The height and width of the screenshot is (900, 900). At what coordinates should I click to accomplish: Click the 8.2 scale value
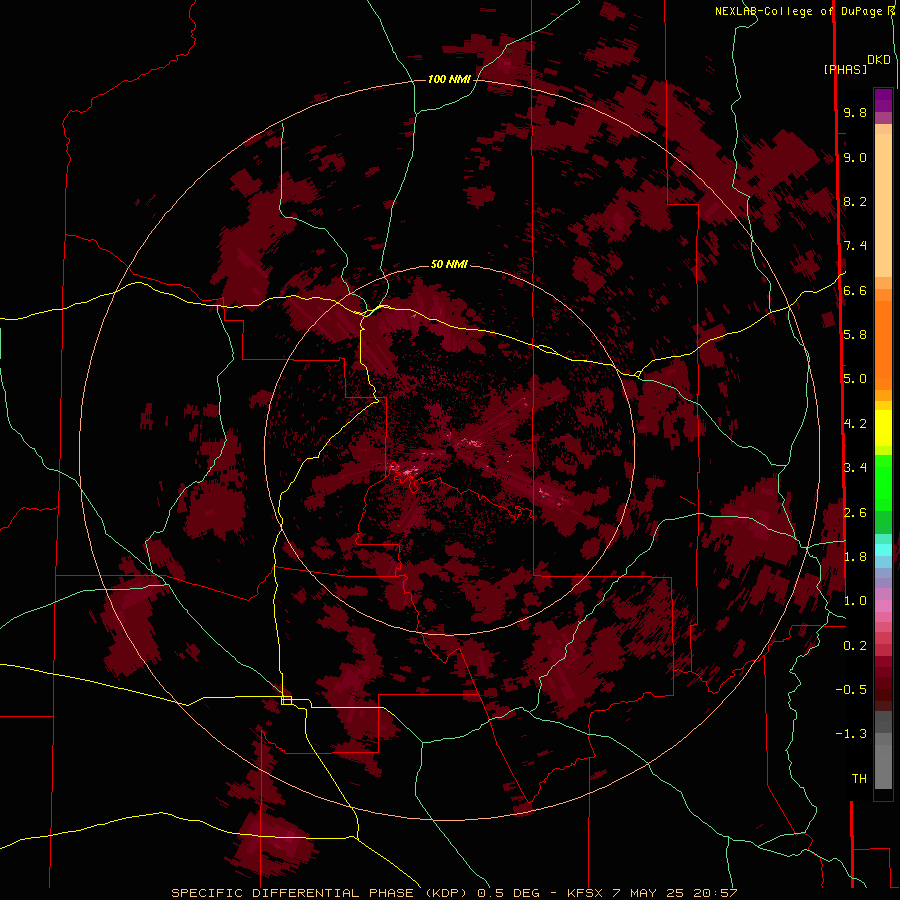[855, 201]
